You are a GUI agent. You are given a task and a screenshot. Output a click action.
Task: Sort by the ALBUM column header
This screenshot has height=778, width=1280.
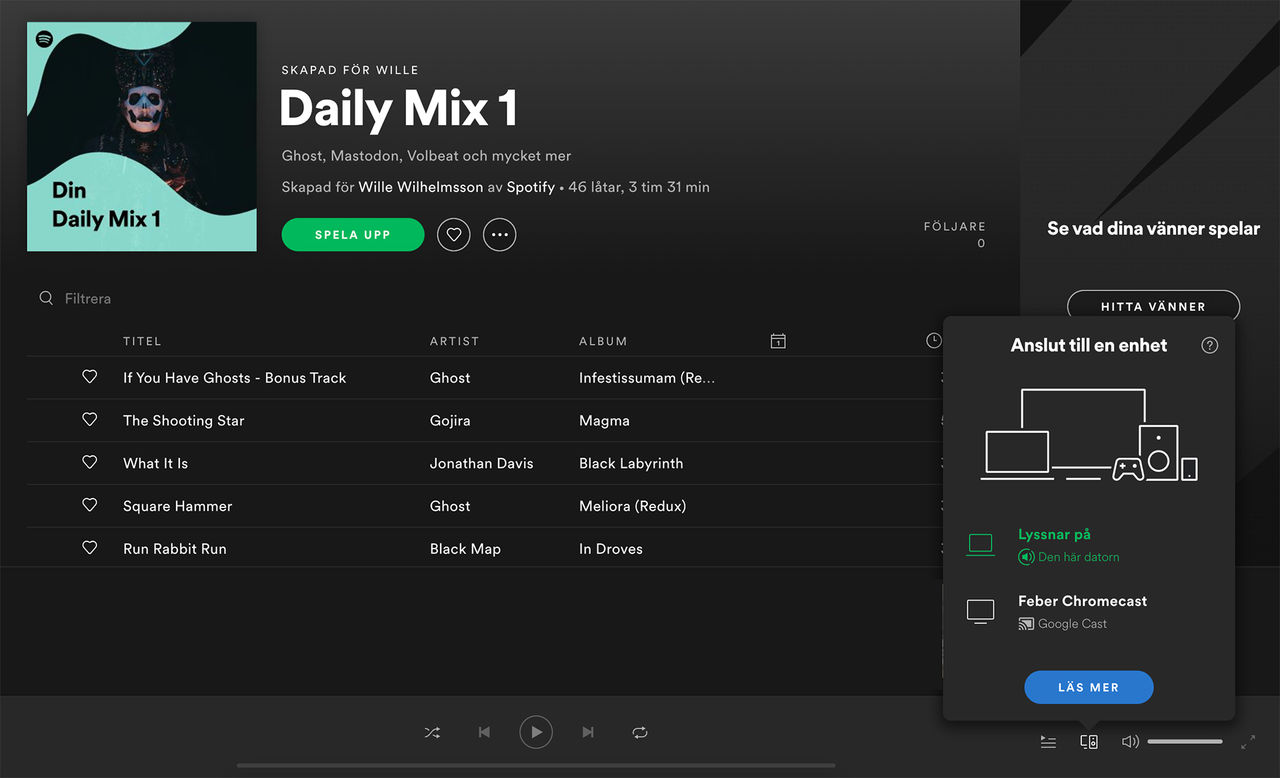click(x=603, y=341)
